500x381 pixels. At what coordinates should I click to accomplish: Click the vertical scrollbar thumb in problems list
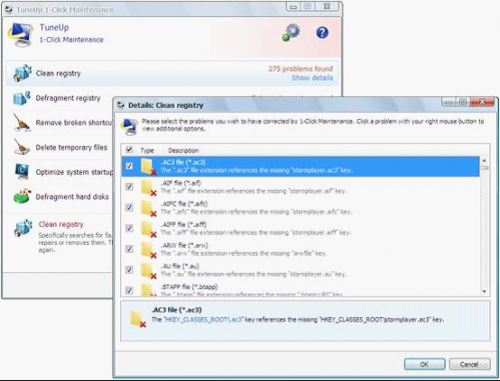(484, 168)
